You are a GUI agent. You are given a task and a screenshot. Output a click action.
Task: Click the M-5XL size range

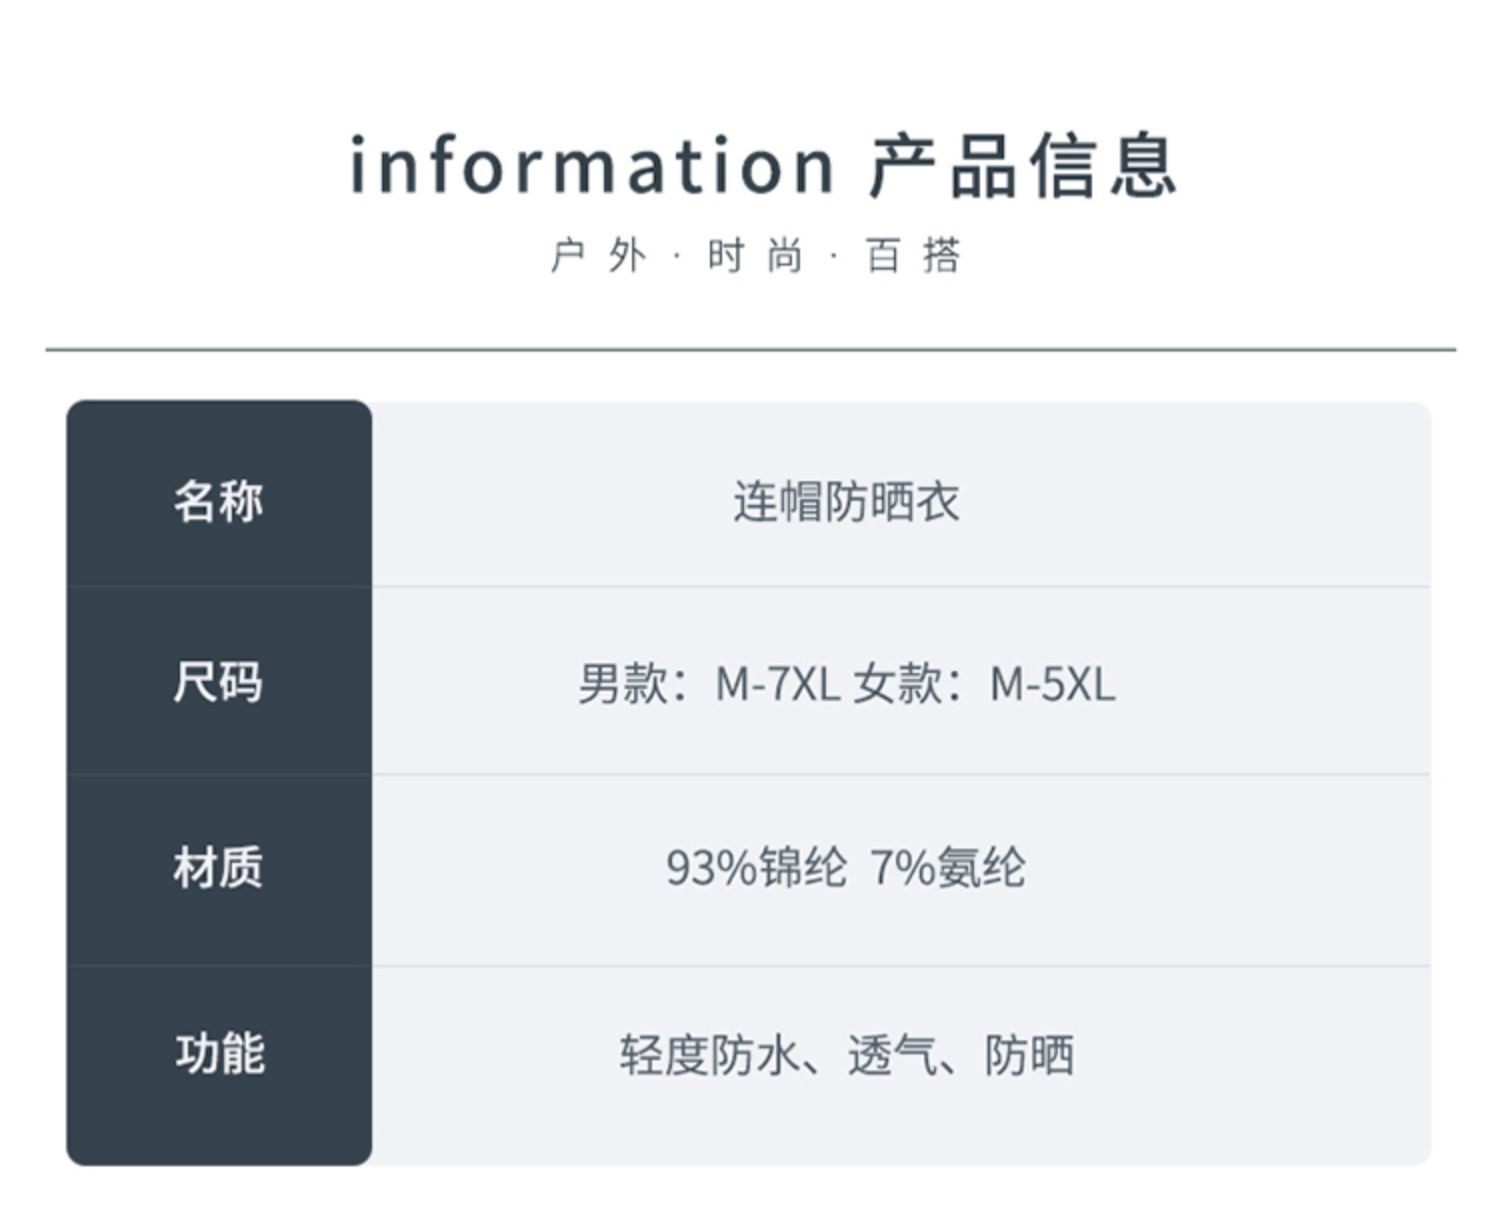coord(1052,685)
